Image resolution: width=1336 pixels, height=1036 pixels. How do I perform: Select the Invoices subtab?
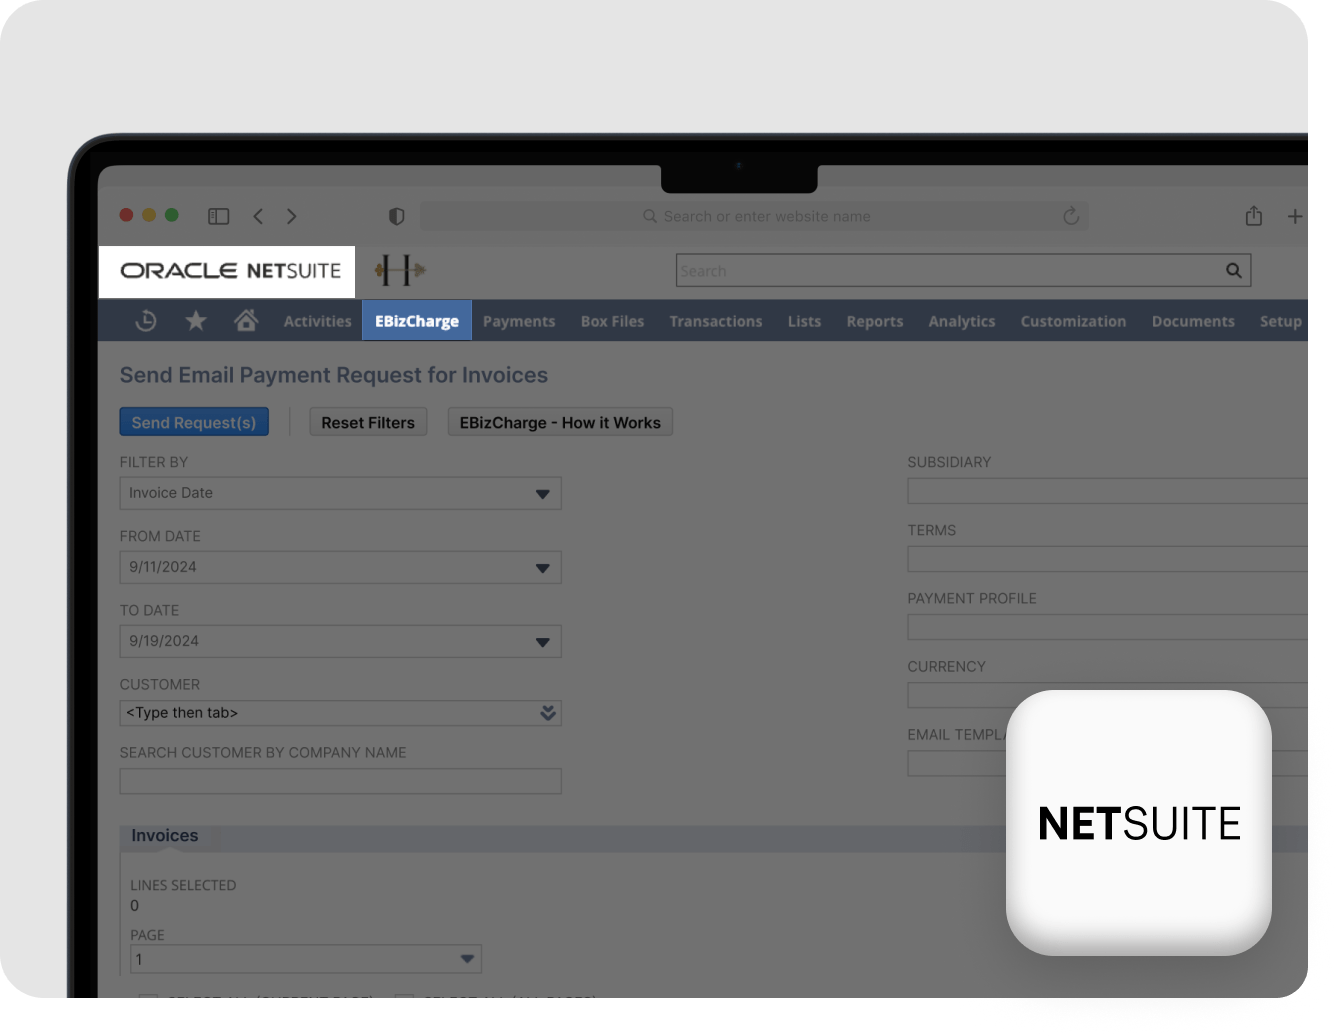click(165, 836)
